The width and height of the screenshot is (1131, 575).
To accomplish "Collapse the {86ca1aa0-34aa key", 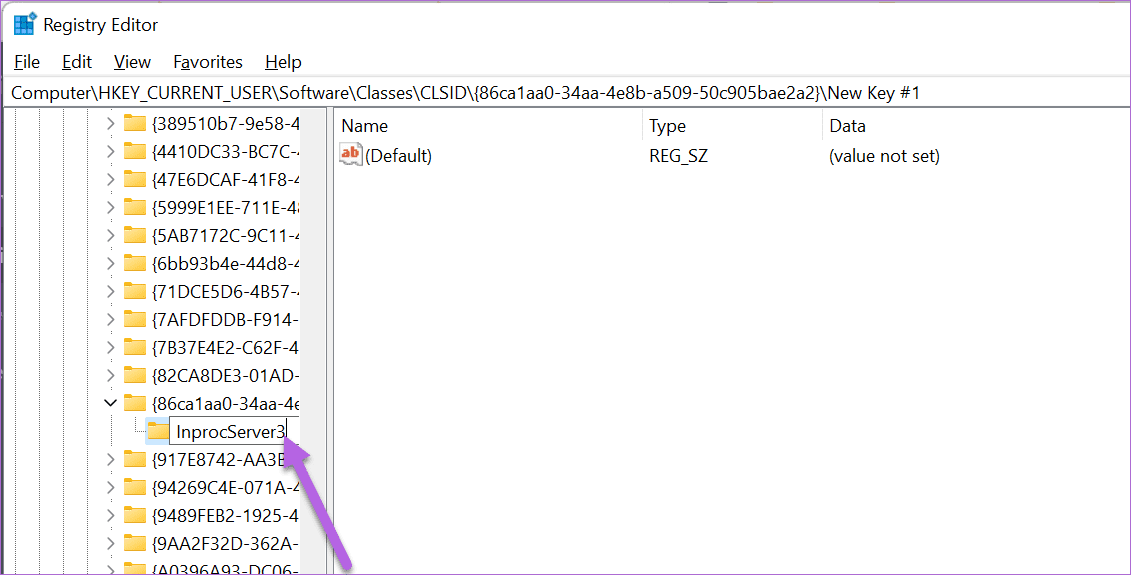I will (110, 403).
